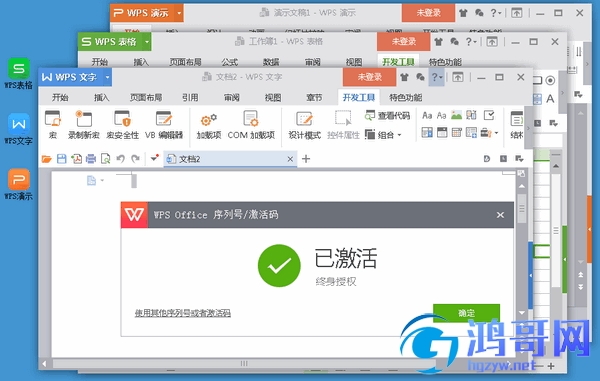600x381 pixels.
Task: Click the print icon in quick access toolbar
Action: point(91,159)
